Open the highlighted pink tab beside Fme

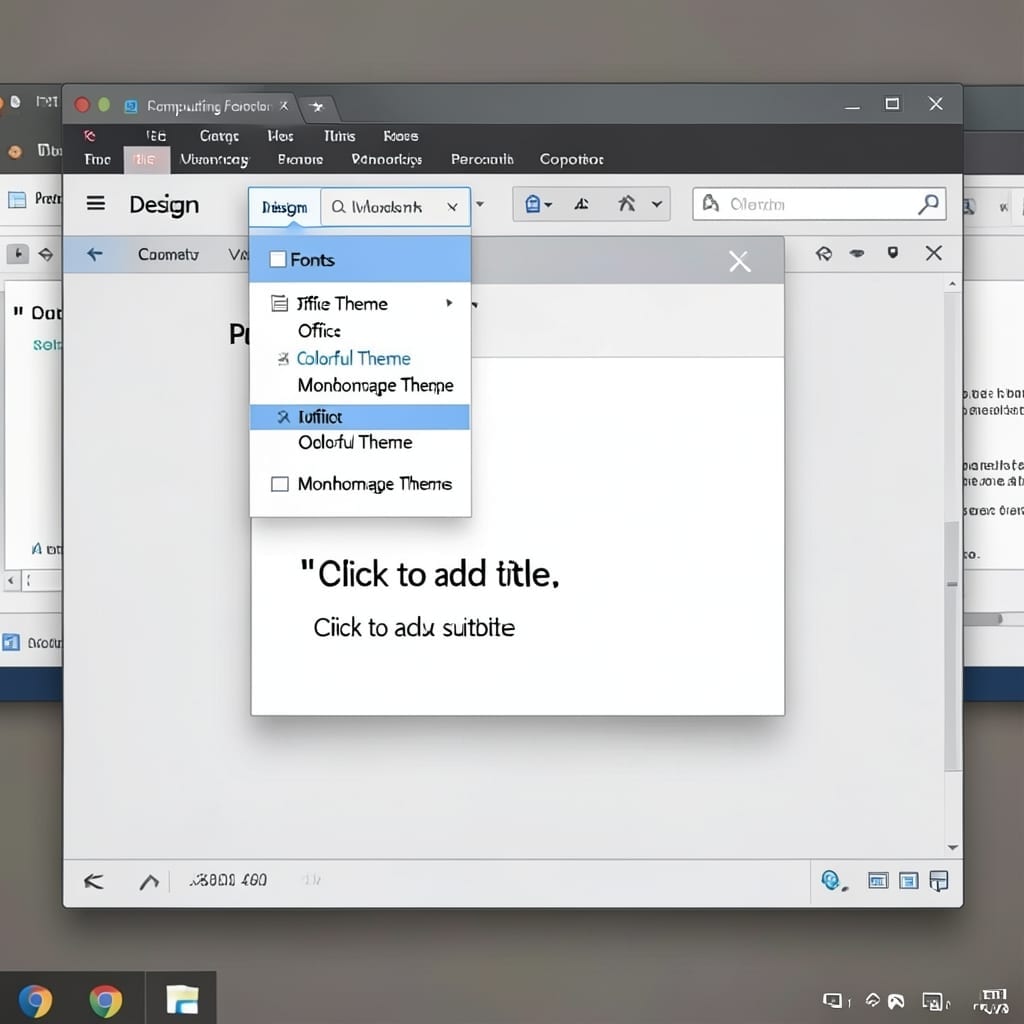click(147, 160)
